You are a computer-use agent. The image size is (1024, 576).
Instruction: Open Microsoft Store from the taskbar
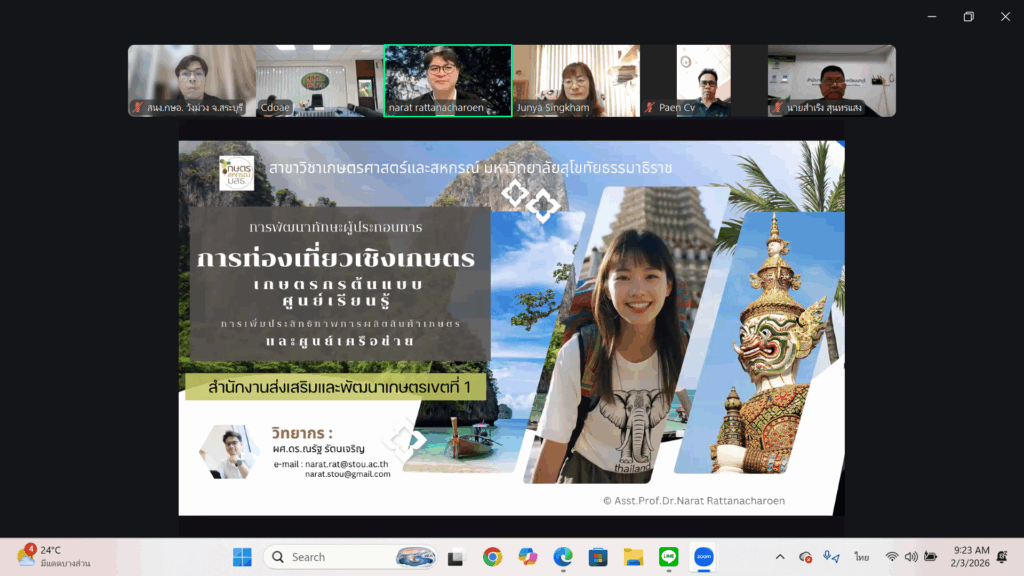click(x=598, y=557)
